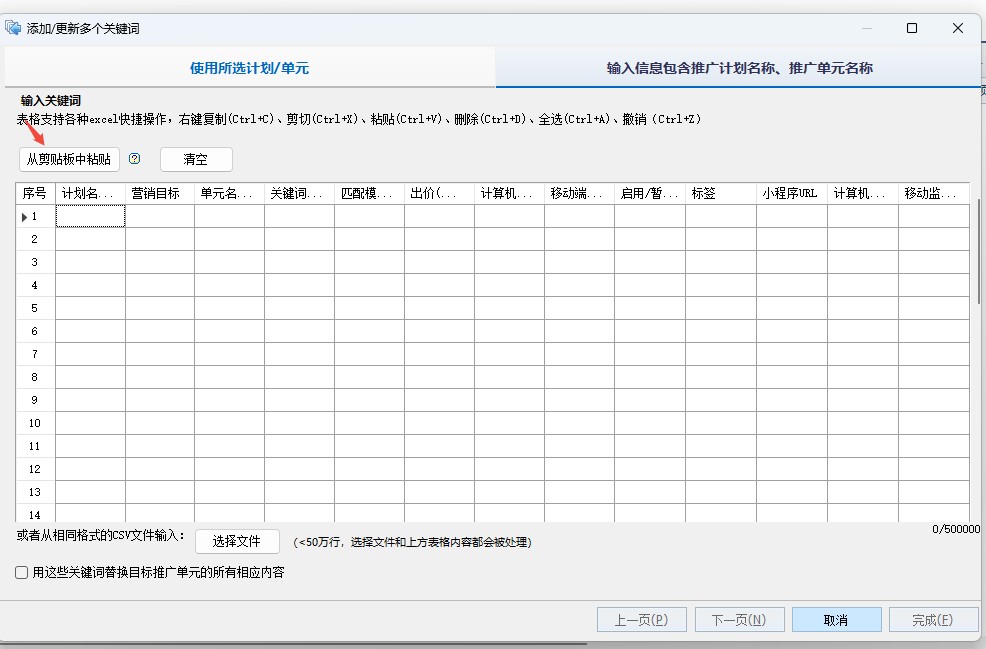986x649 pixels.
Task: Open 输入信息包含推广计划名称 tab
Action: pyautogui.click(x=739, y=68)
